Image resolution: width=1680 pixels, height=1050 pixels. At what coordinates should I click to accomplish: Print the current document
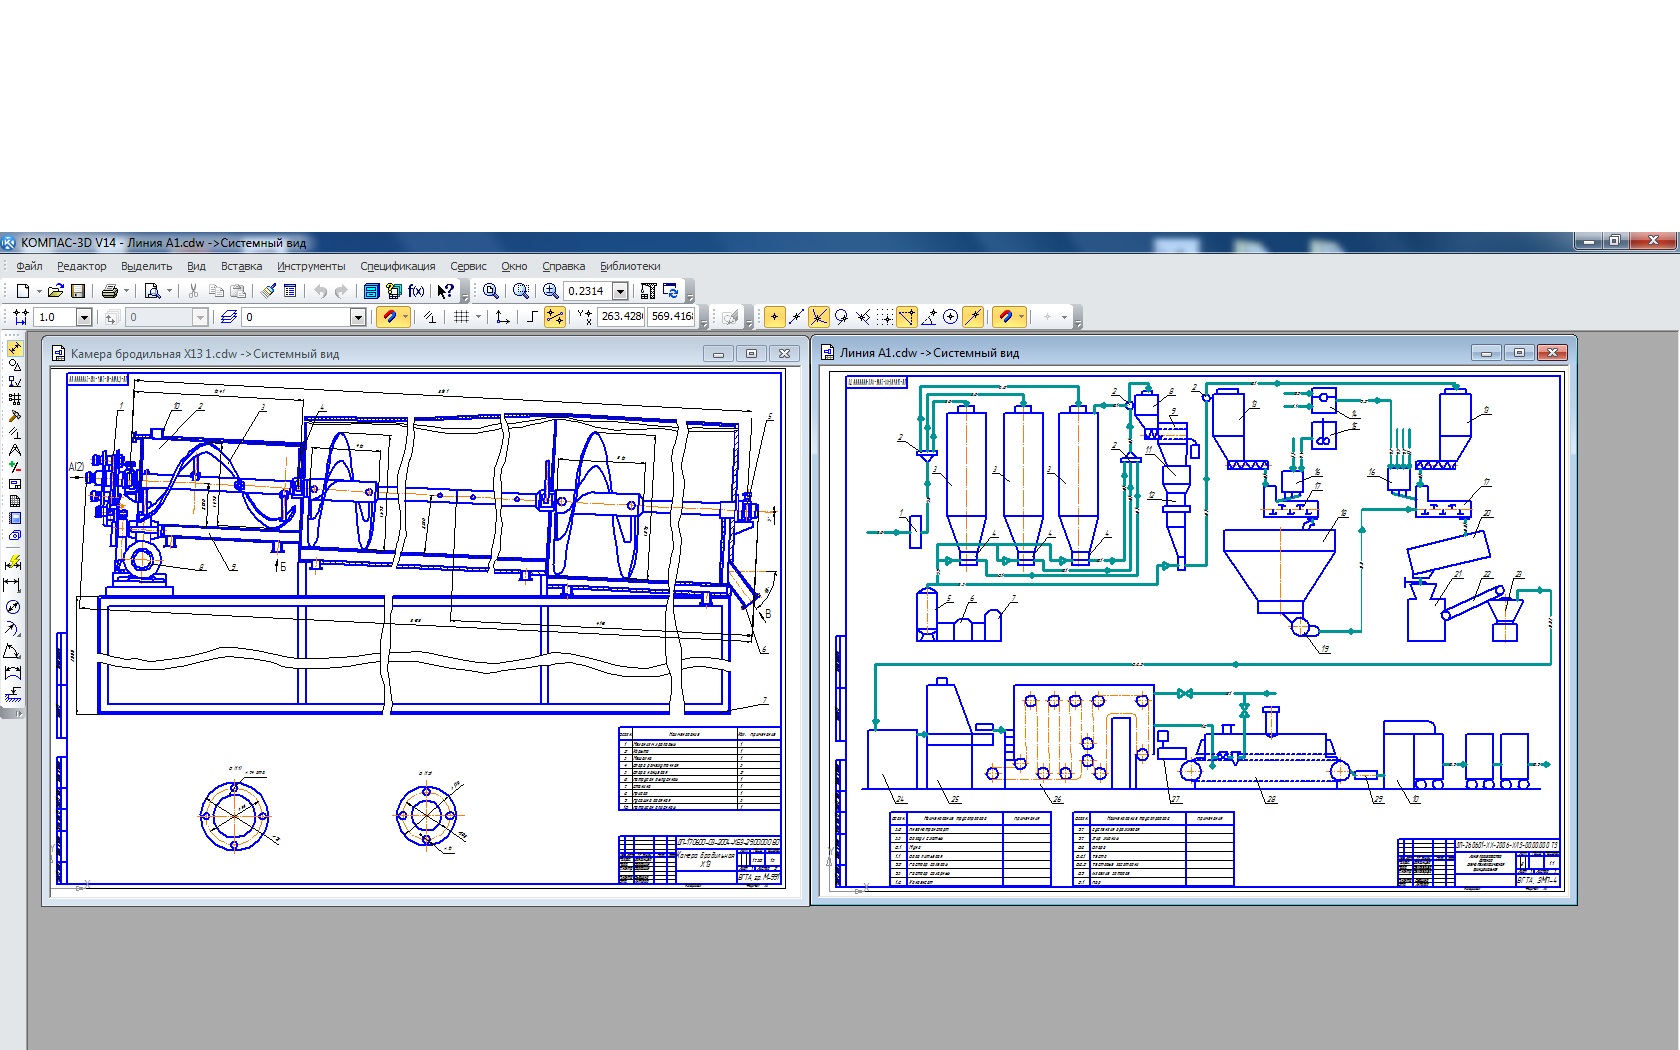click(x=109, y=291)
